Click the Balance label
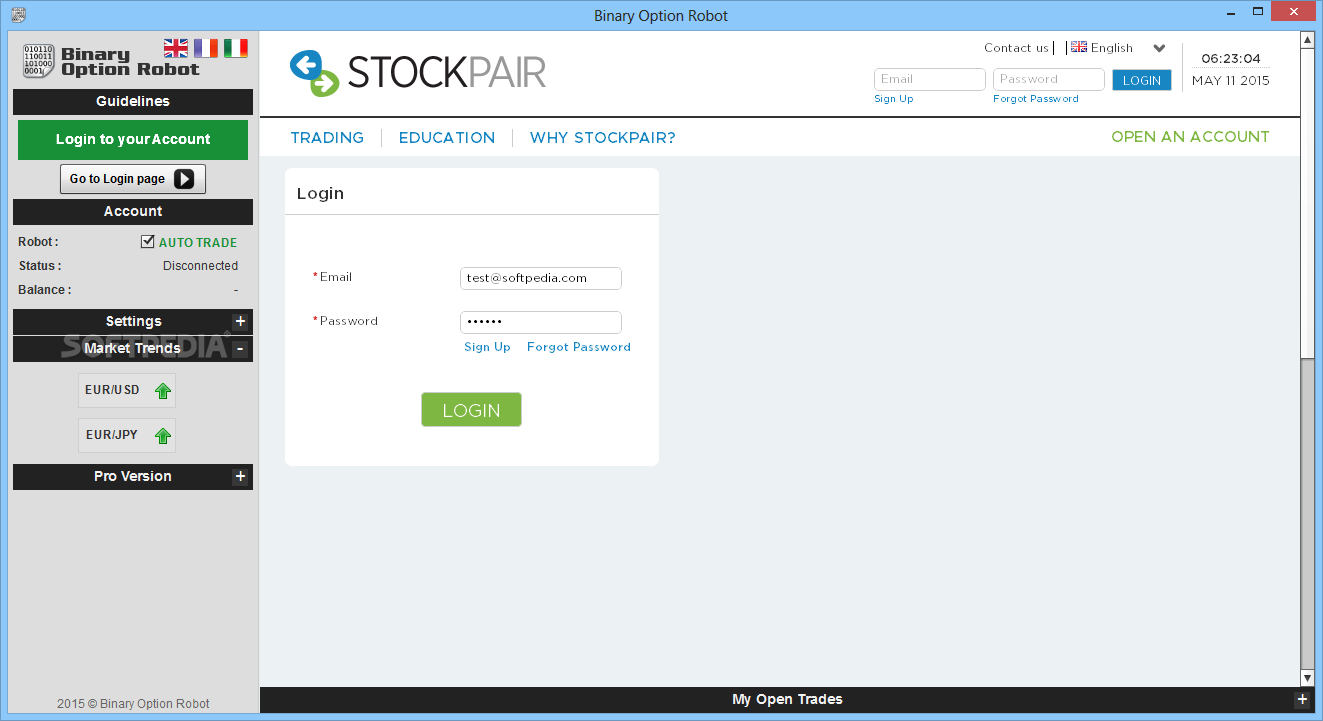The image size is (1323, 721). [45, 290]
